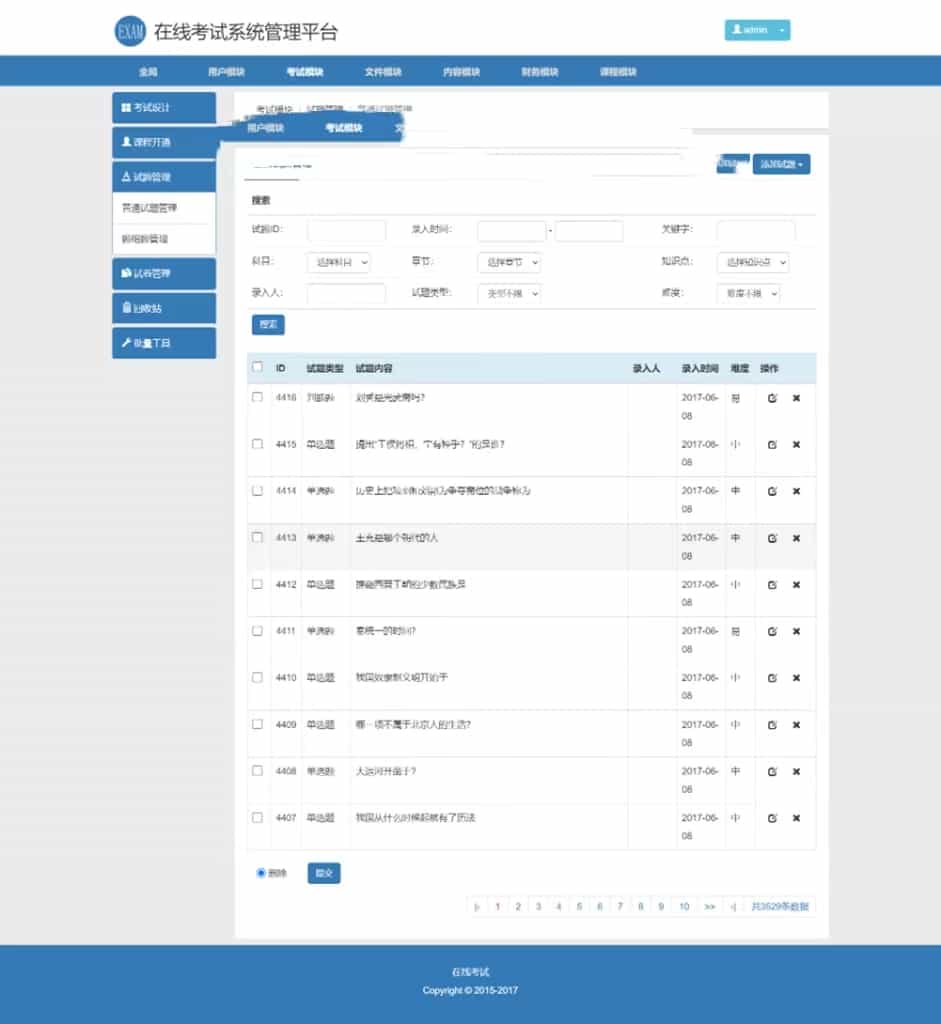Open the 章节 chapter dropdown
The width and height of the screenshot is (941, 1024).
(x=509, y=262)
